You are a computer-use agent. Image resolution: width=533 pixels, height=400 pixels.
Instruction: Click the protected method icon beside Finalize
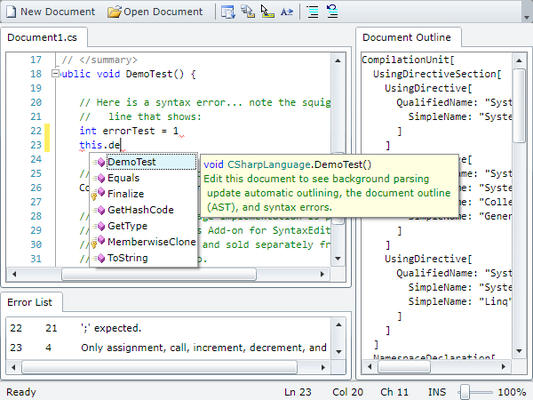(x=98, y=194)
